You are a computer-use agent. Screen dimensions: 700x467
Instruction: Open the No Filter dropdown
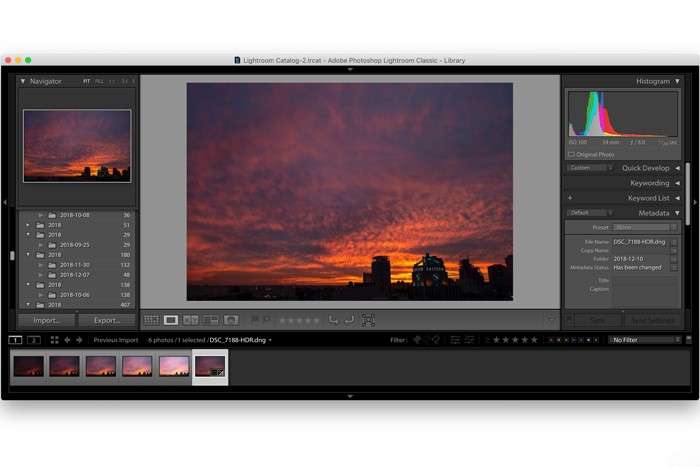[645, 340]
